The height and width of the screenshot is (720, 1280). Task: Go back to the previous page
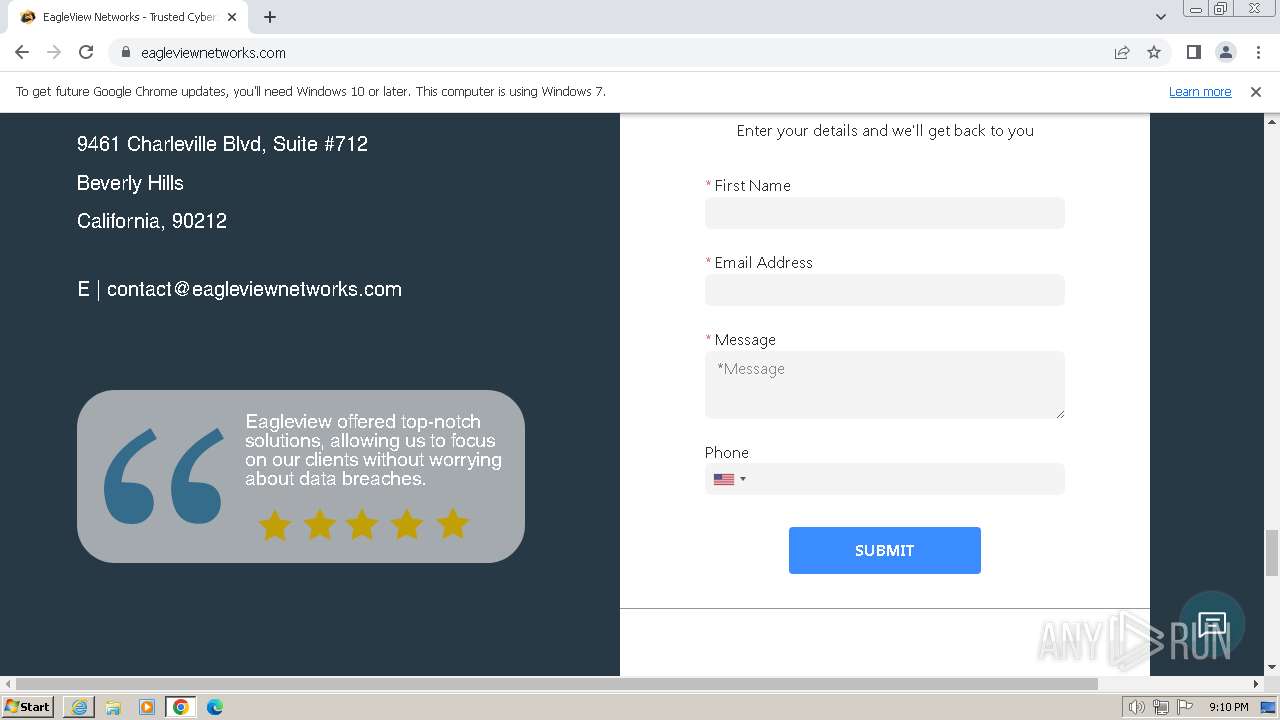22,52
